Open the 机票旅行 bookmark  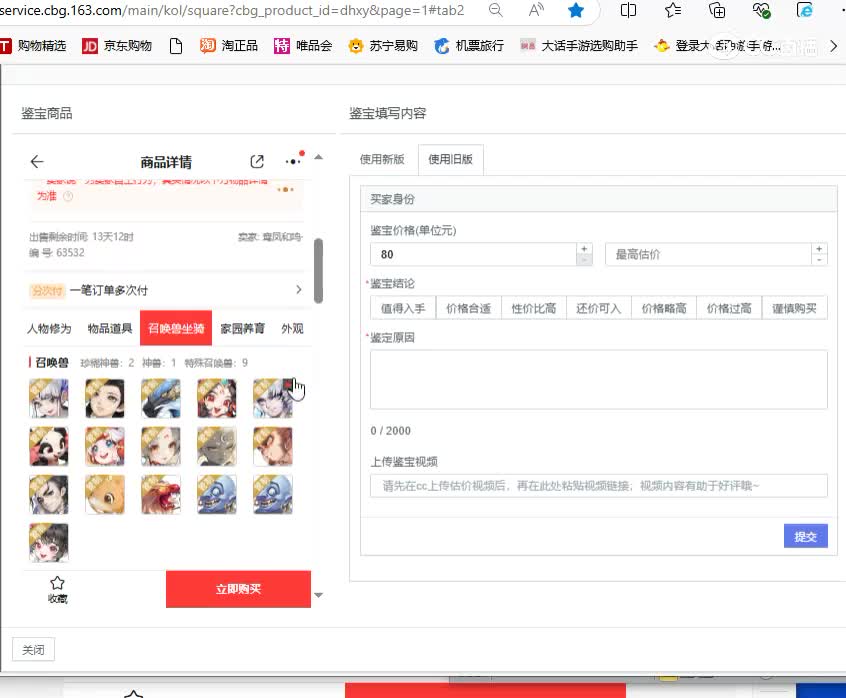point(469,46)
